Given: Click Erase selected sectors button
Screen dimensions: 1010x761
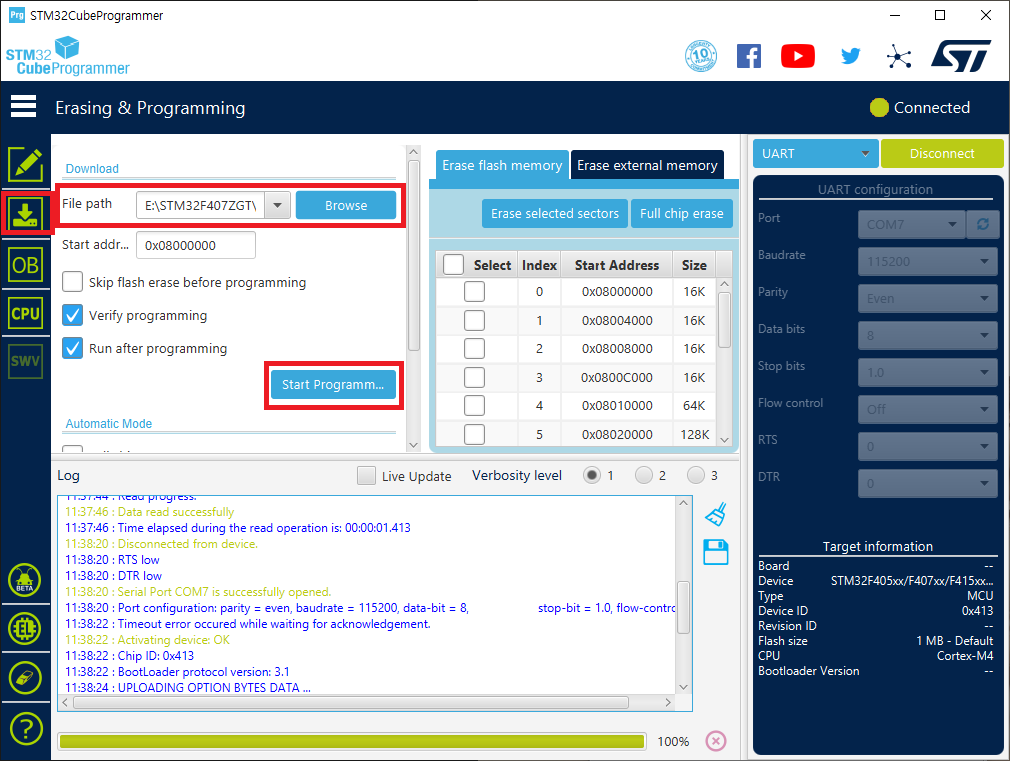Looking at the screenshot, I should tap(555, 213).
